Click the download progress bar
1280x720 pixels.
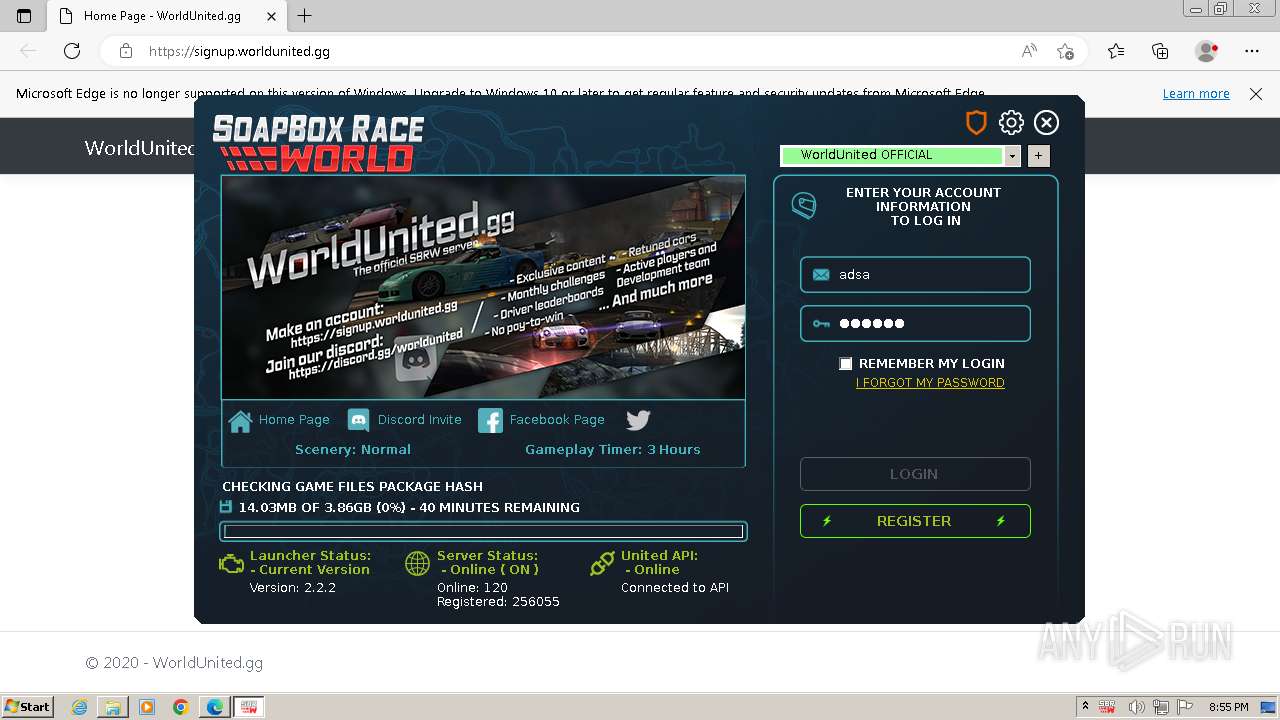(483, 532)
